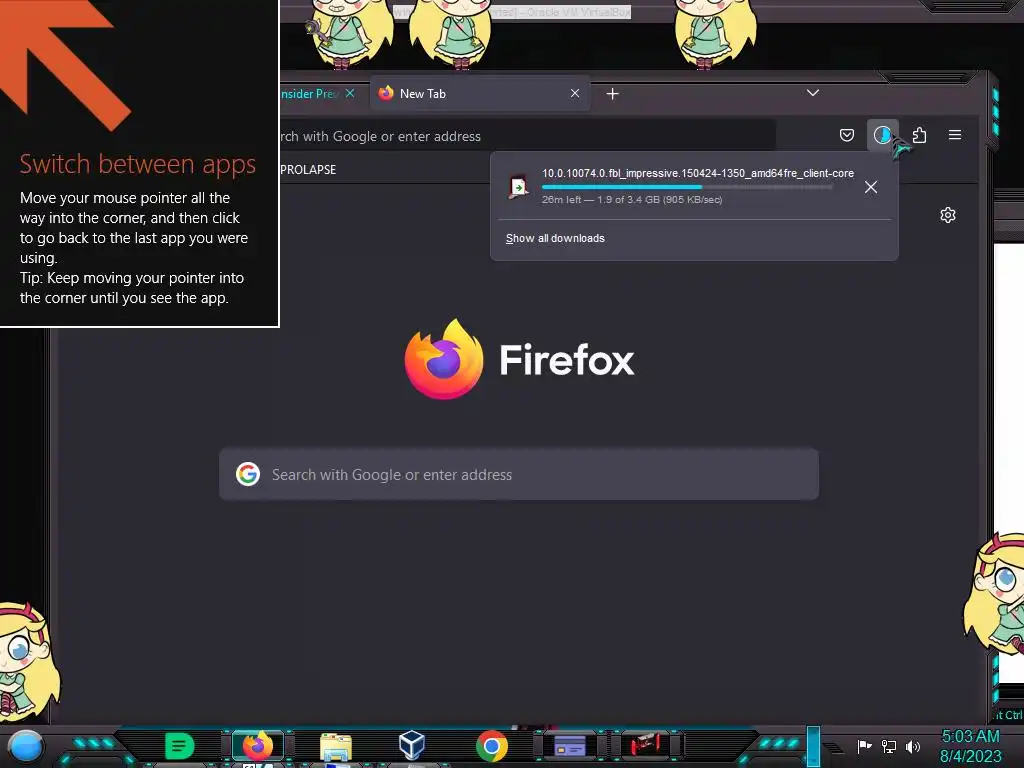Focus the Firefox URL address bar
The height and width of the screenshot is (768, 1024).
point(528,136)
